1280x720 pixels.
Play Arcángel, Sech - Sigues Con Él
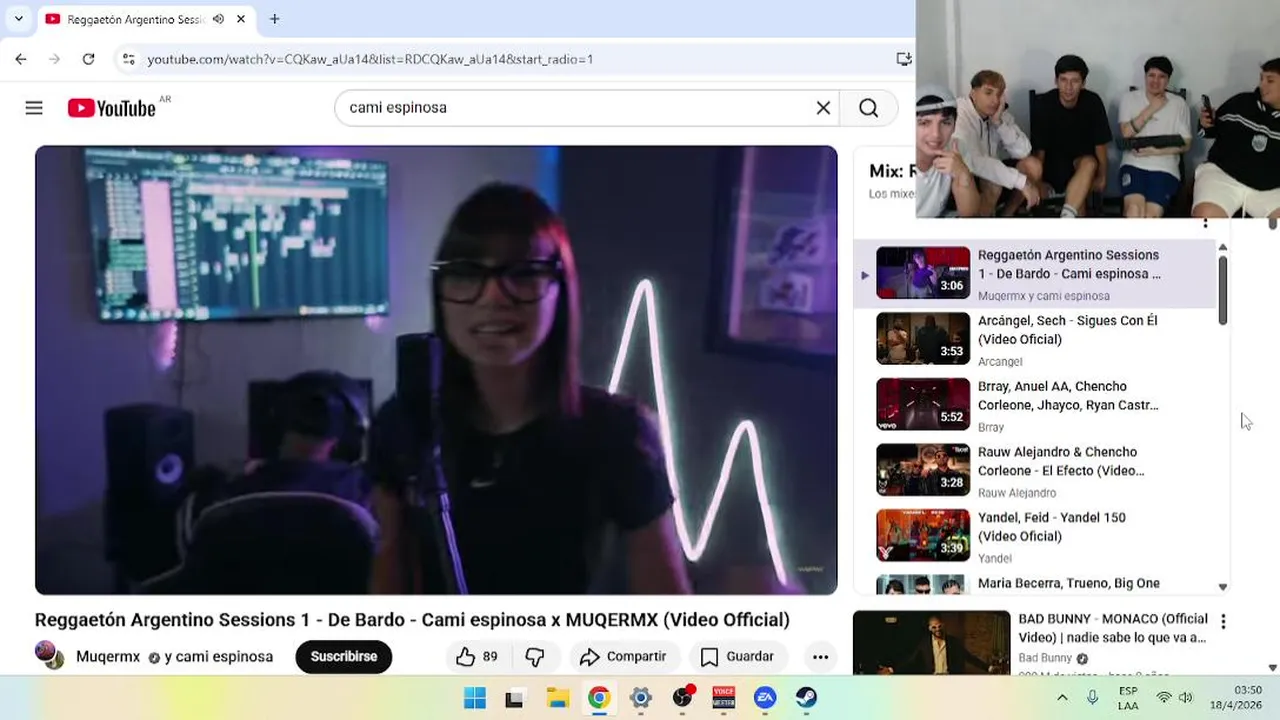click(x=1067, y=330)
